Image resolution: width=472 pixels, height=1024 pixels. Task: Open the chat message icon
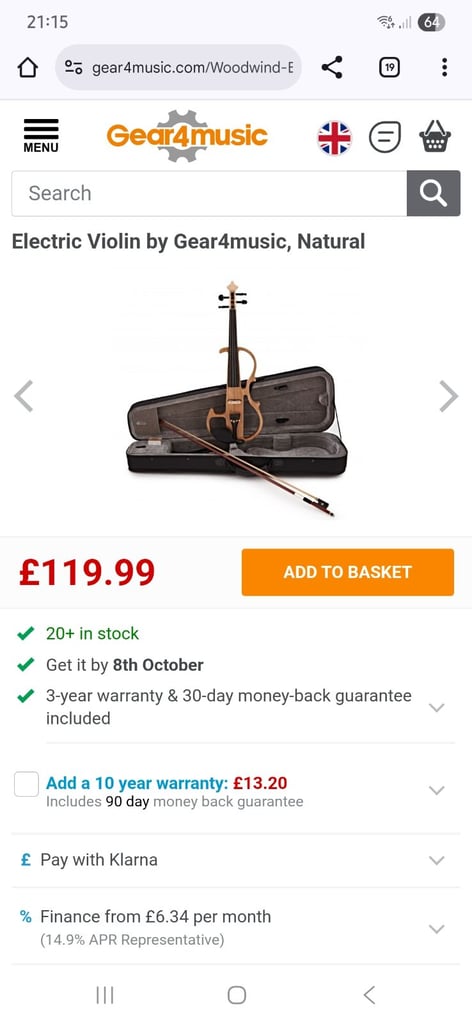coord(385,138)
